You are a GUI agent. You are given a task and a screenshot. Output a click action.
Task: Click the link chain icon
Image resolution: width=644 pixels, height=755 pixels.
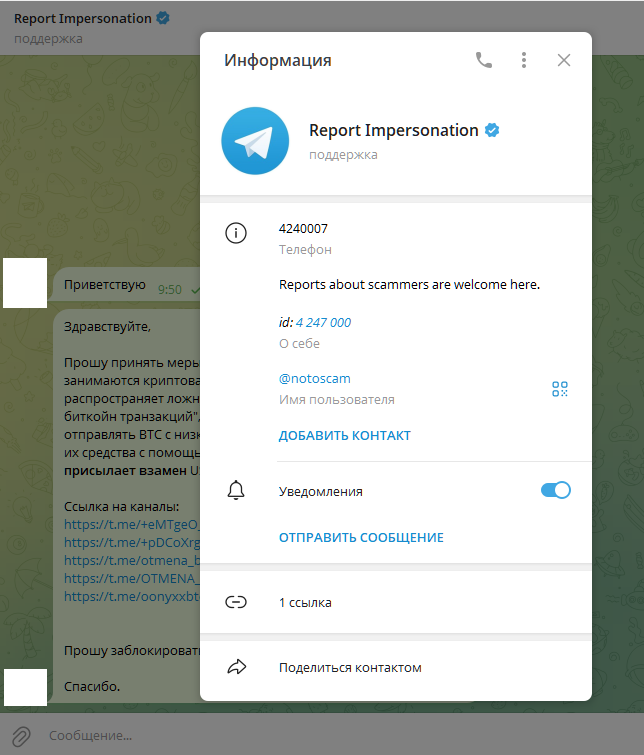(x=236, y=602)
